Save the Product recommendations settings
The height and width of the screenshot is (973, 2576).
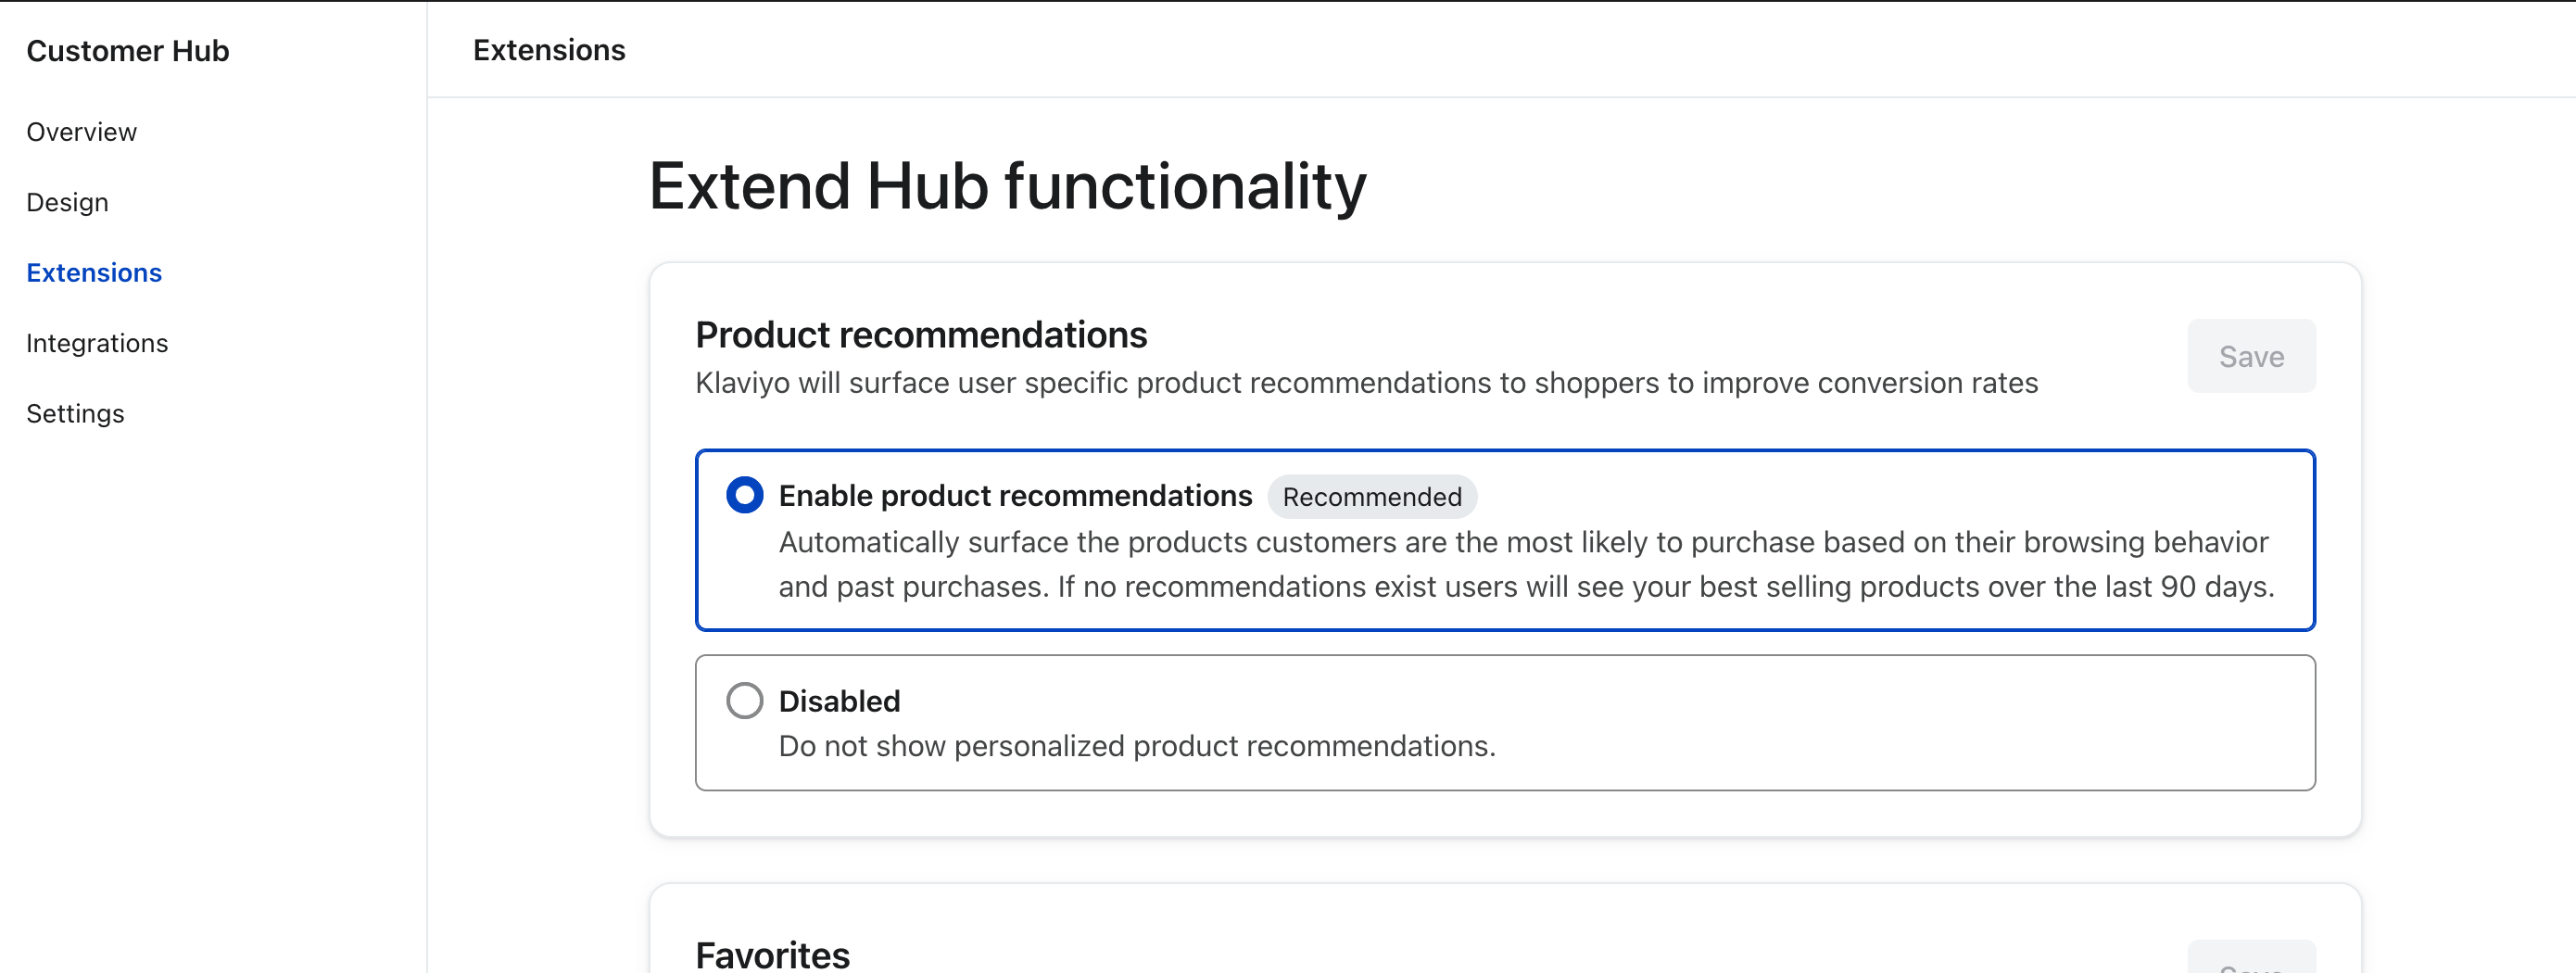[2250, 356]
